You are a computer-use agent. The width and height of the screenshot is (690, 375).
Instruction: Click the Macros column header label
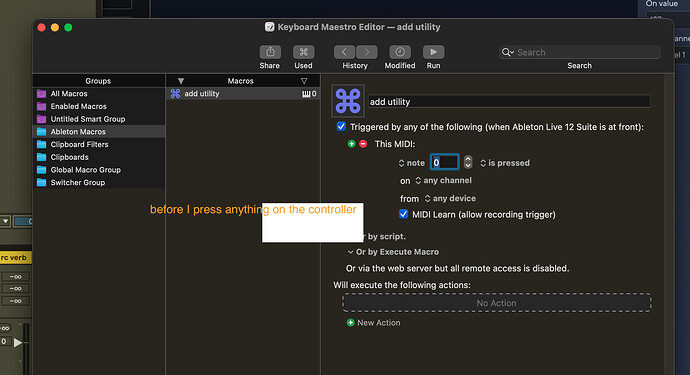click(x=240, y=81)
